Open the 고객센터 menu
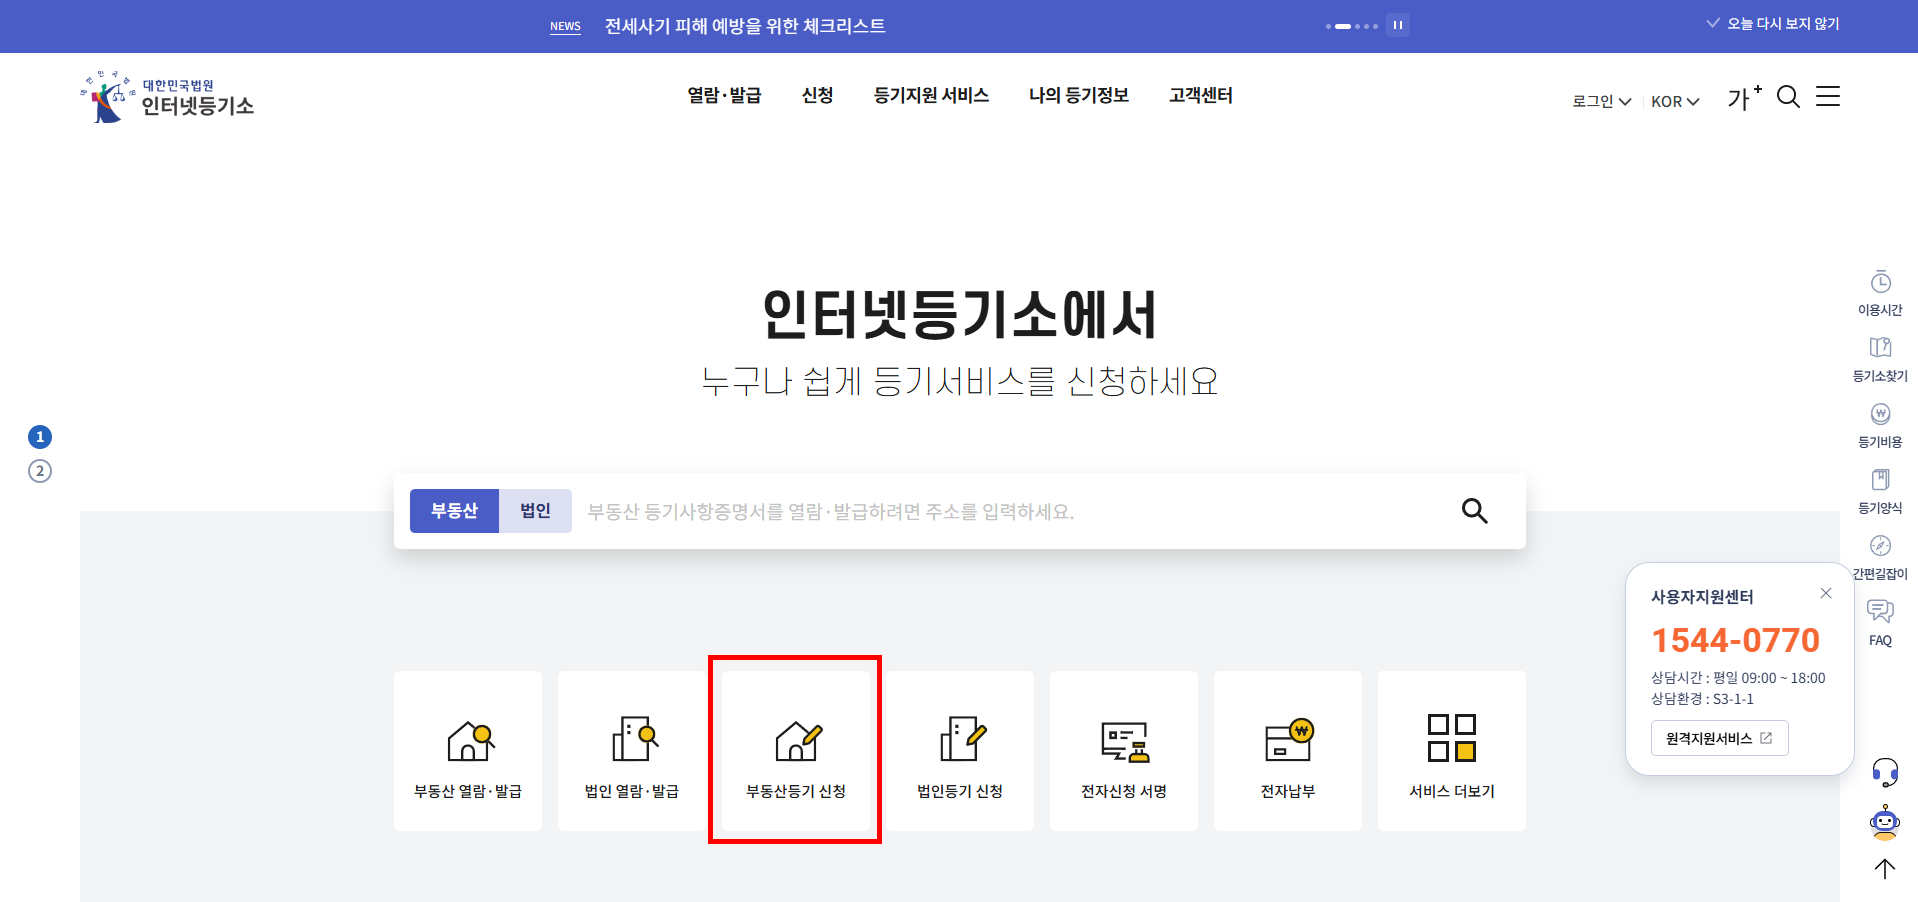The height and width of the screenshot is (902, 1918). (1200, 95)
